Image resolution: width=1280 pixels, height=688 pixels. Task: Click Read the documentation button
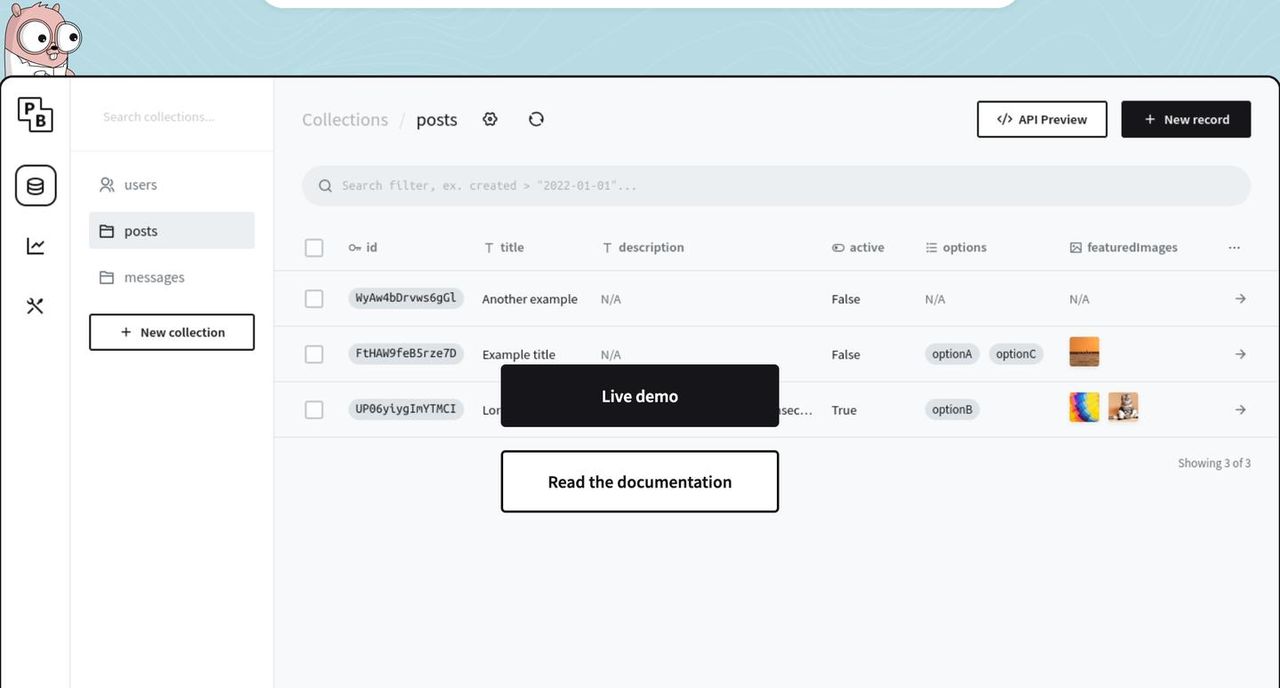pyautogui.click(x=640, y=482)
